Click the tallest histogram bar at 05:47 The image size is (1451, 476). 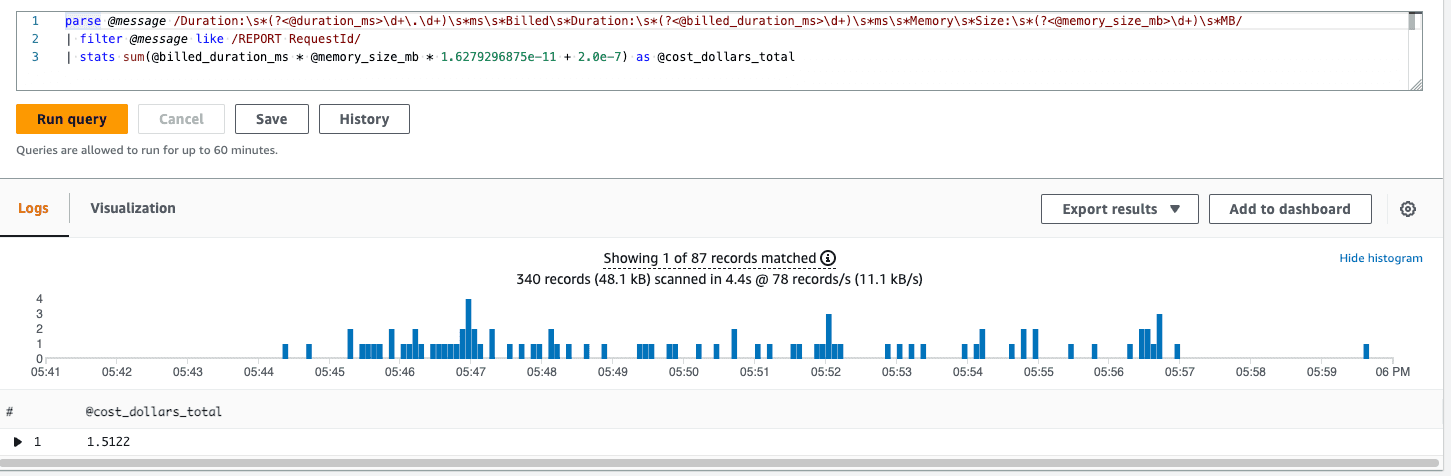(x=468, y=328)
